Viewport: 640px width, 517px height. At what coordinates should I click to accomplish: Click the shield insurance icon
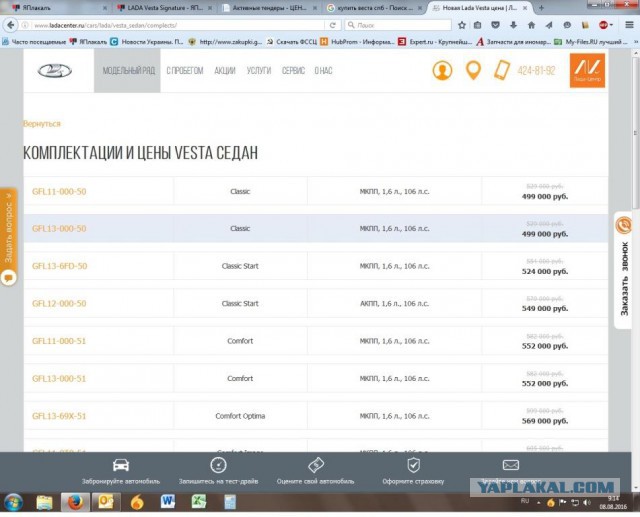tap(413, 465)
